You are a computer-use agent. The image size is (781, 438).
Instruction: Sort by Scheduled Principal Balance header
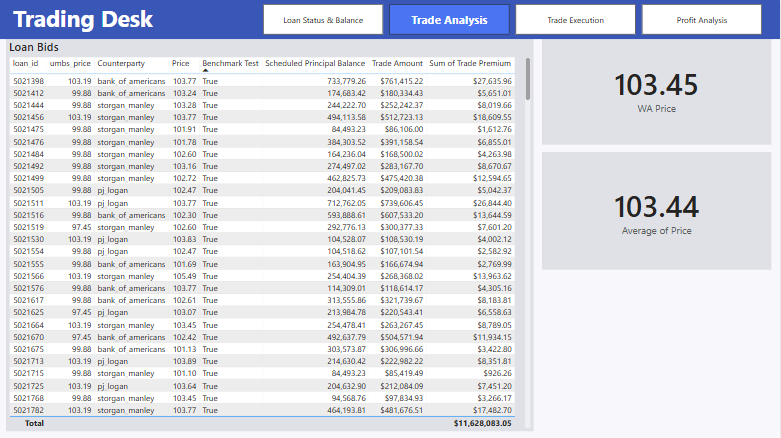(315, 63)
